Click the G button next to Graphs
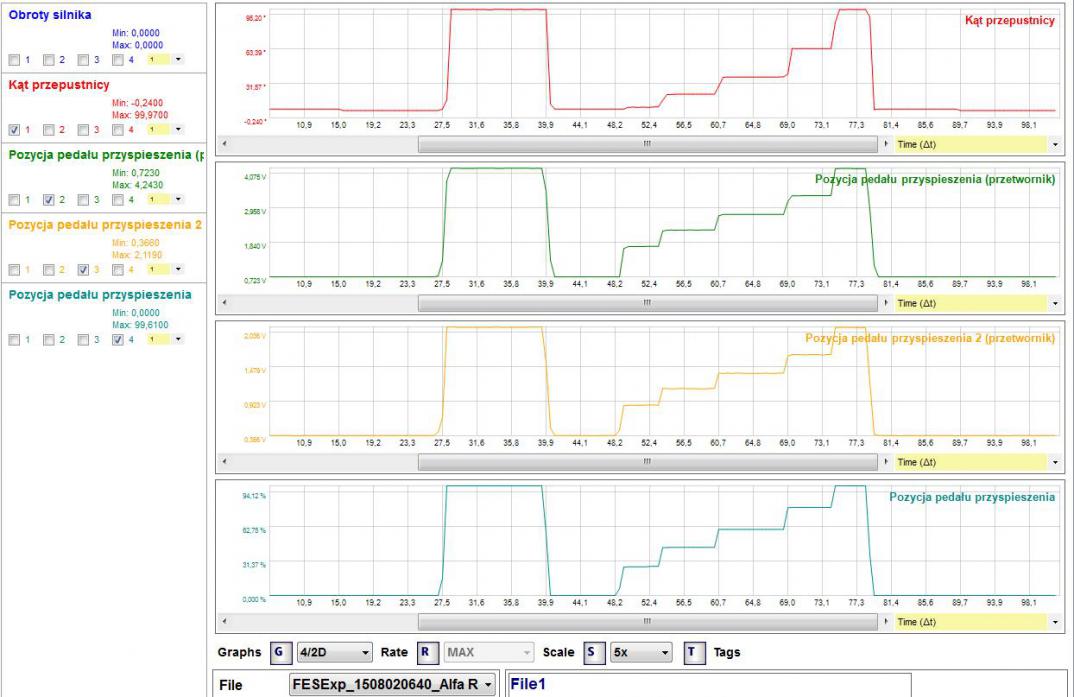The image size is (1074, 697). tap(279, 652)
